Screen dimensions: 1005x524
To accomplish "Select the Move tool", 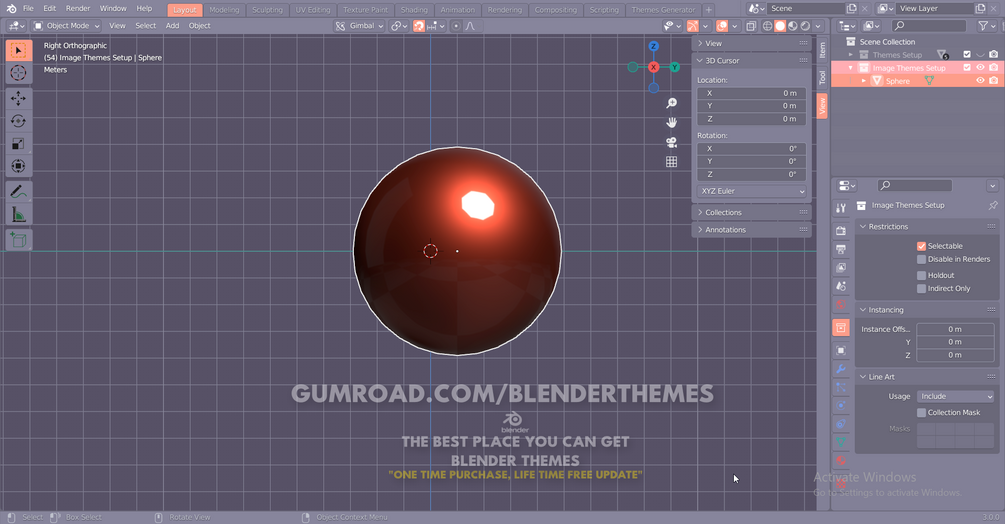I will click(18, 99).
